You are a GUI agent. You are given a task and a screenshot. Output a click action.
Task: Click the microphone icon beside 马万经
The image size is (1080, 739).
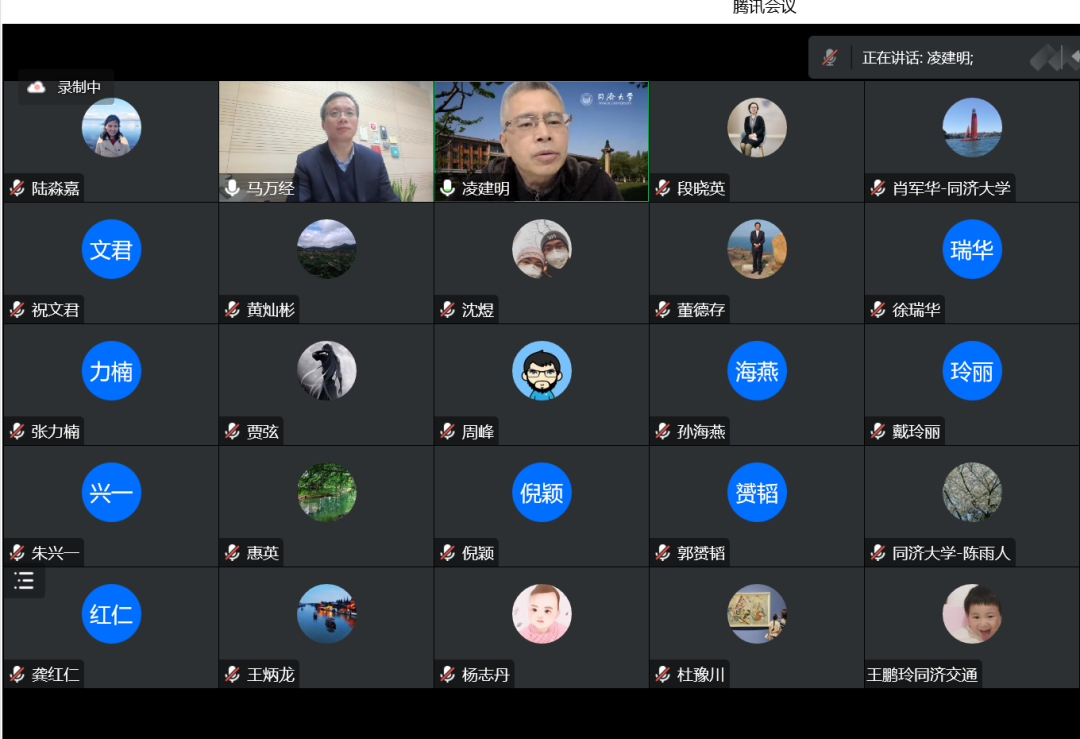pyautogui.click(x=232, y=188)
